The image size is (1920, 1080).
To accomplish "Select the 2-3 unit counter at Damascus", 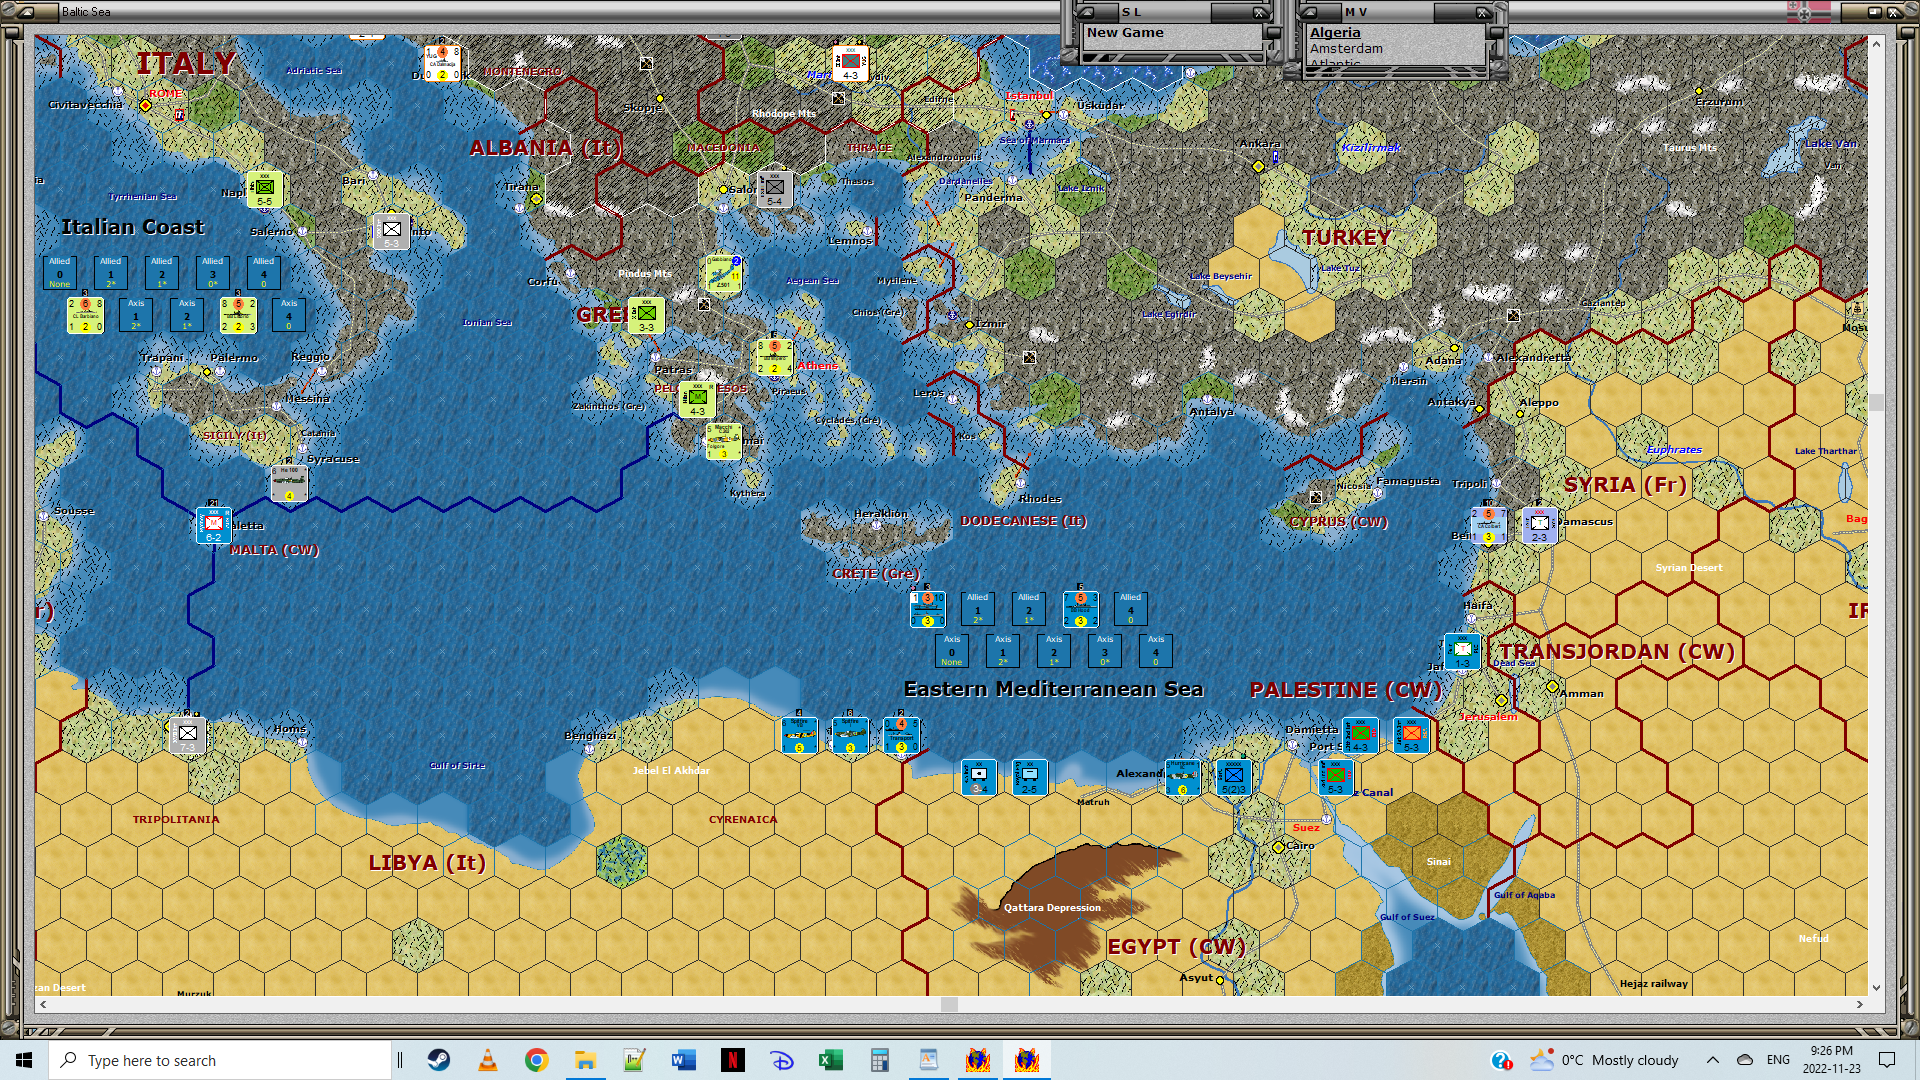I will coord(1539,525).
